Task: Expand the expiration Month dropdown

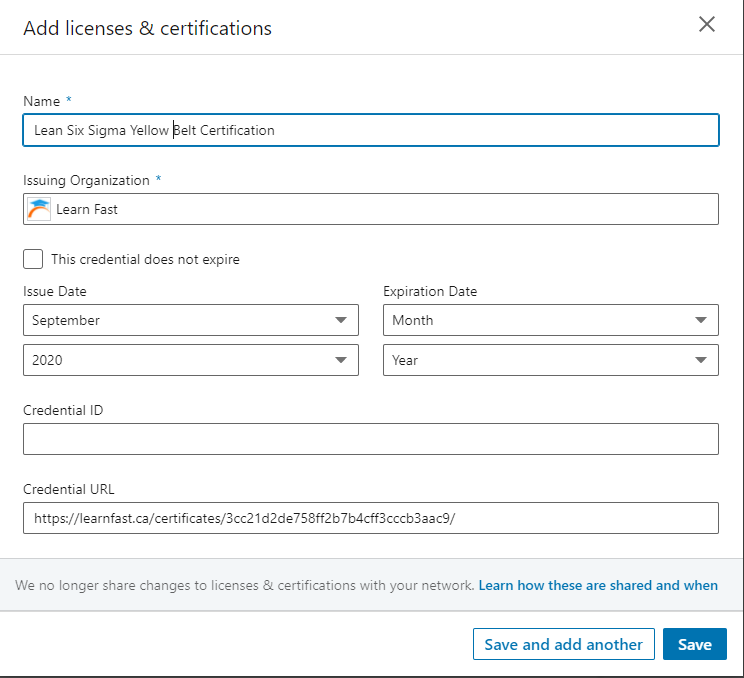Action: click(x=540, y=321)
